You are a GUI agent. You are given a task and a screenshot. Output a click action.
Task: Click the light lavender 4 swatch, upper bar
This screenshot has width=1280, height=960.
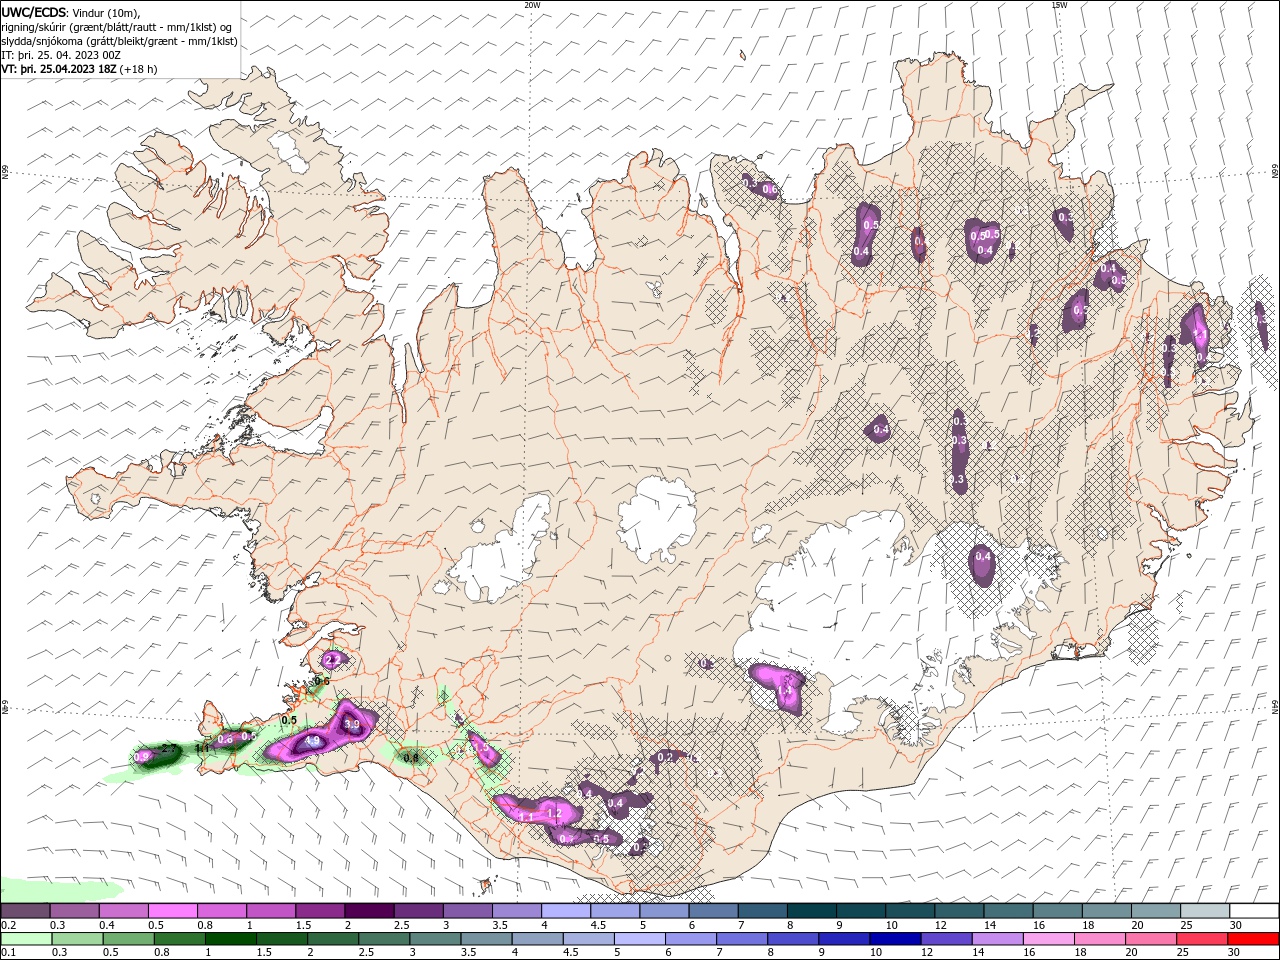(x=565, y=911)
